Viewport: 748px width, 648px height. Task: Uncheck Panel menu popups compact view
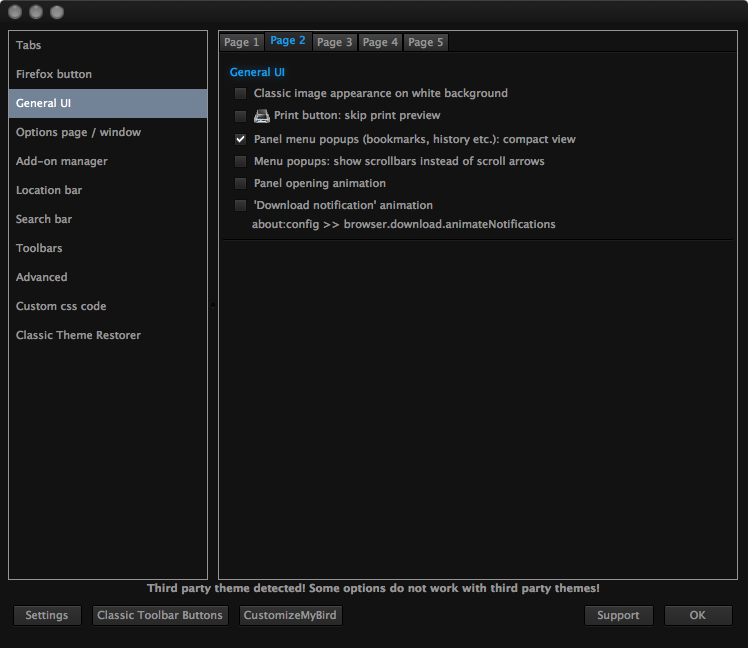tap(240, 139)
